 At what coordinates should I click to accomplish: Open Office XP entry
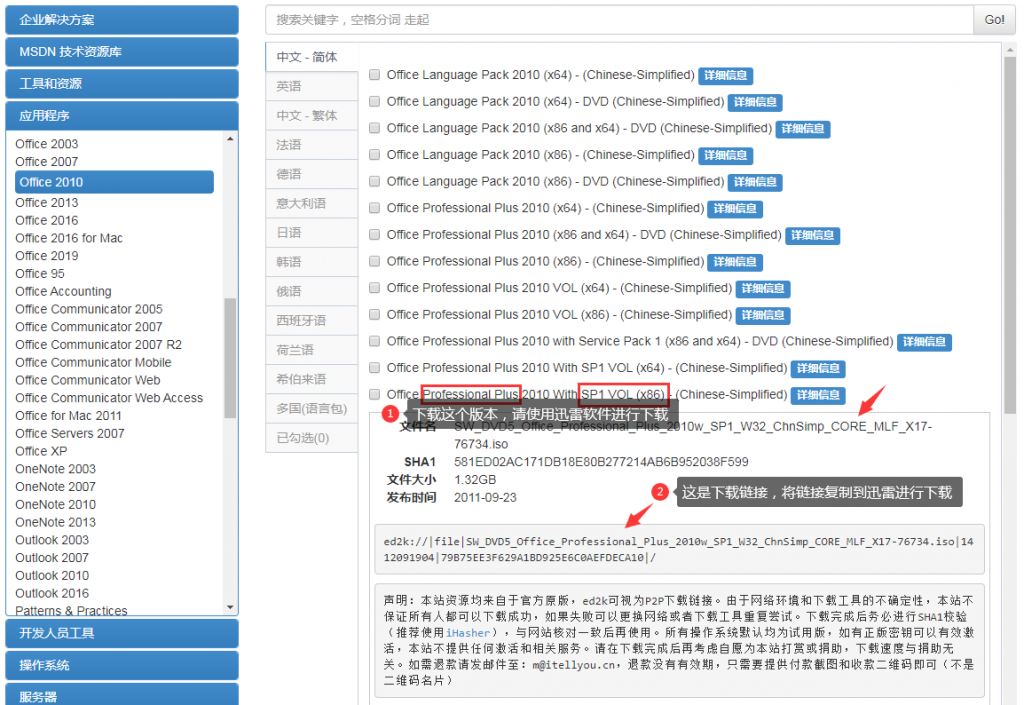coord(41,451)
